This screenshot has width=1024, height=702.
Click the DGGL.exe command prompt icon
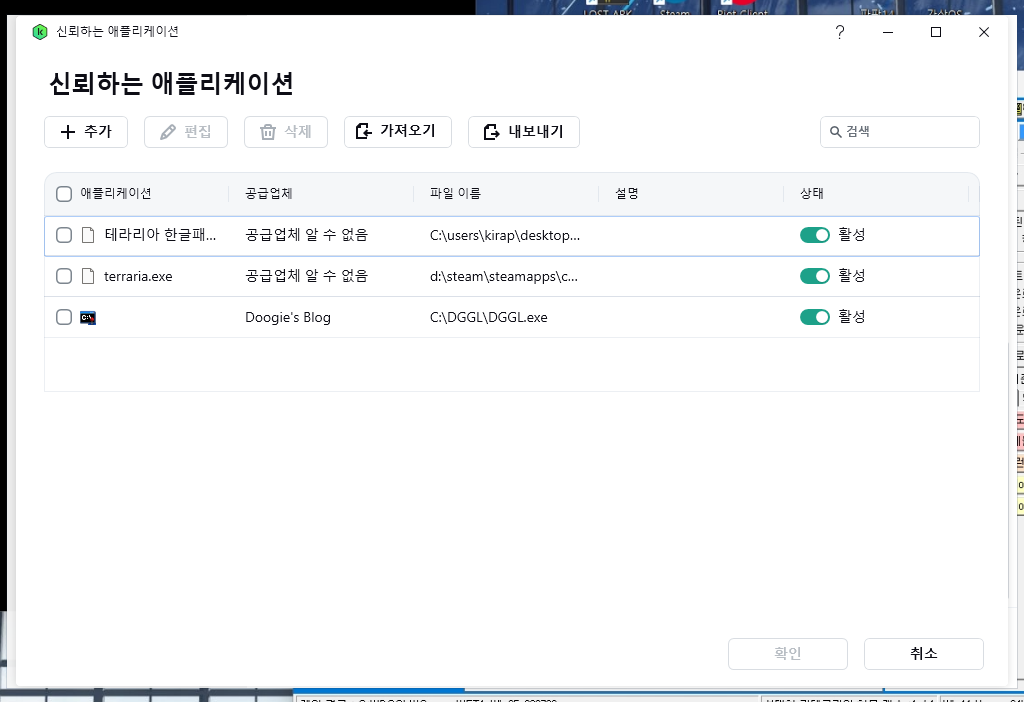tap(88, 317)
